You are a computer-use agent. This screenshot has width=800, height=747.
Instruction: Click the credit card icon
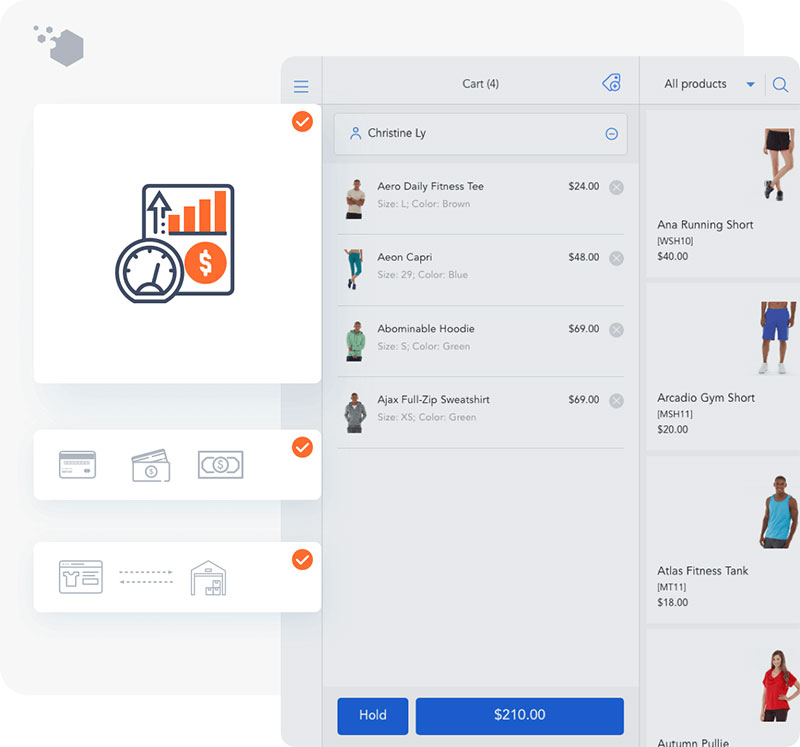tap(78, 464)
